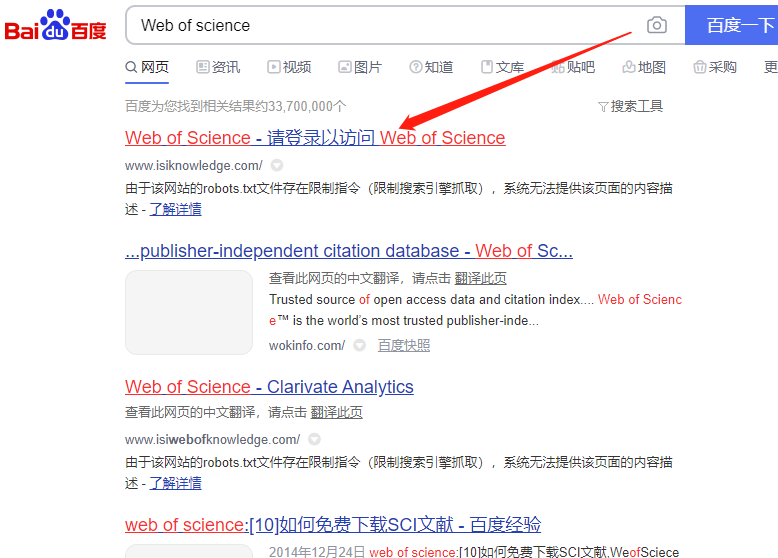Click wokinfo.com/ URL text

(307, 345)
